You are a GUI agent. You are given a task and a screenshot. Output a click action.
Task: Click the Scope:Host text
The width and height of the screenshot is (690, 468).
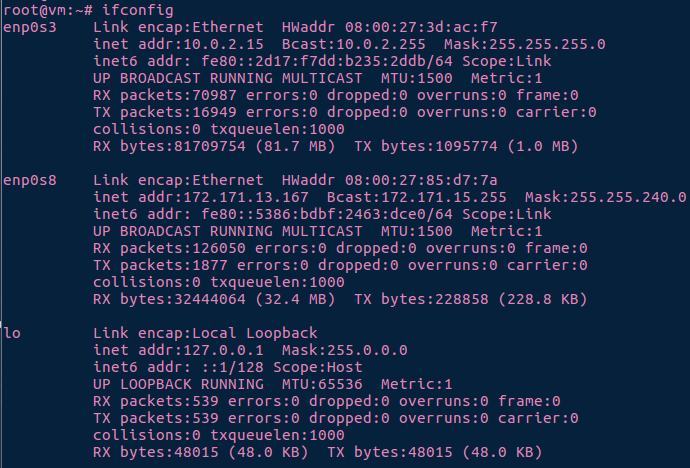click(318, 367)
